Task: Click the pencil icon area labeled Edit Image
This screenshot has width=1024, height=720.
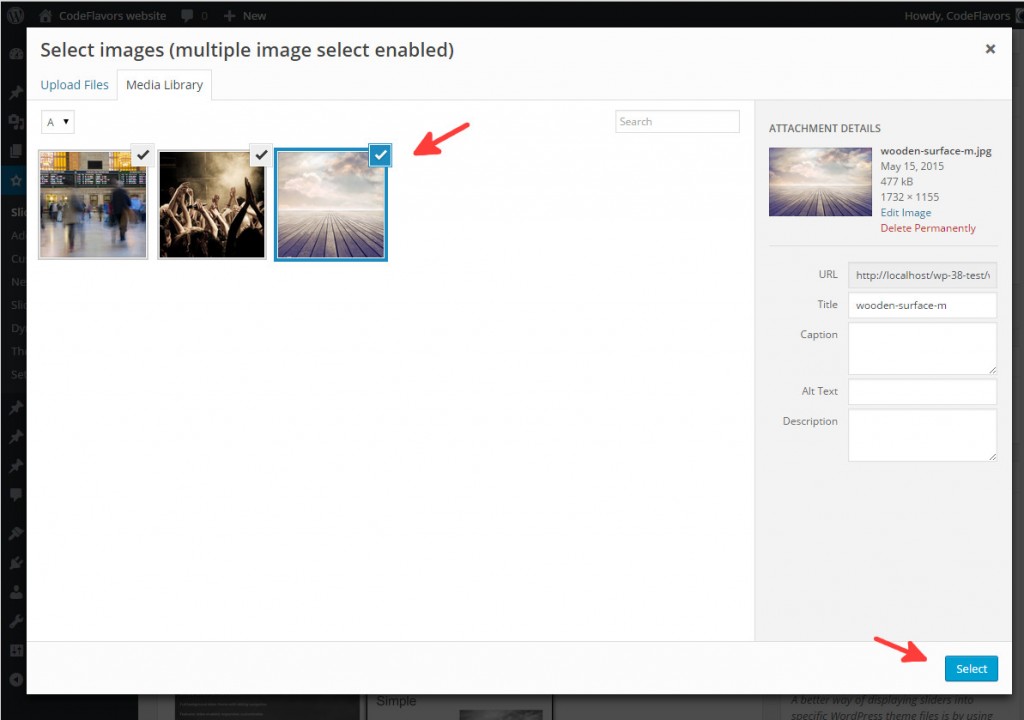Action: 905,212
